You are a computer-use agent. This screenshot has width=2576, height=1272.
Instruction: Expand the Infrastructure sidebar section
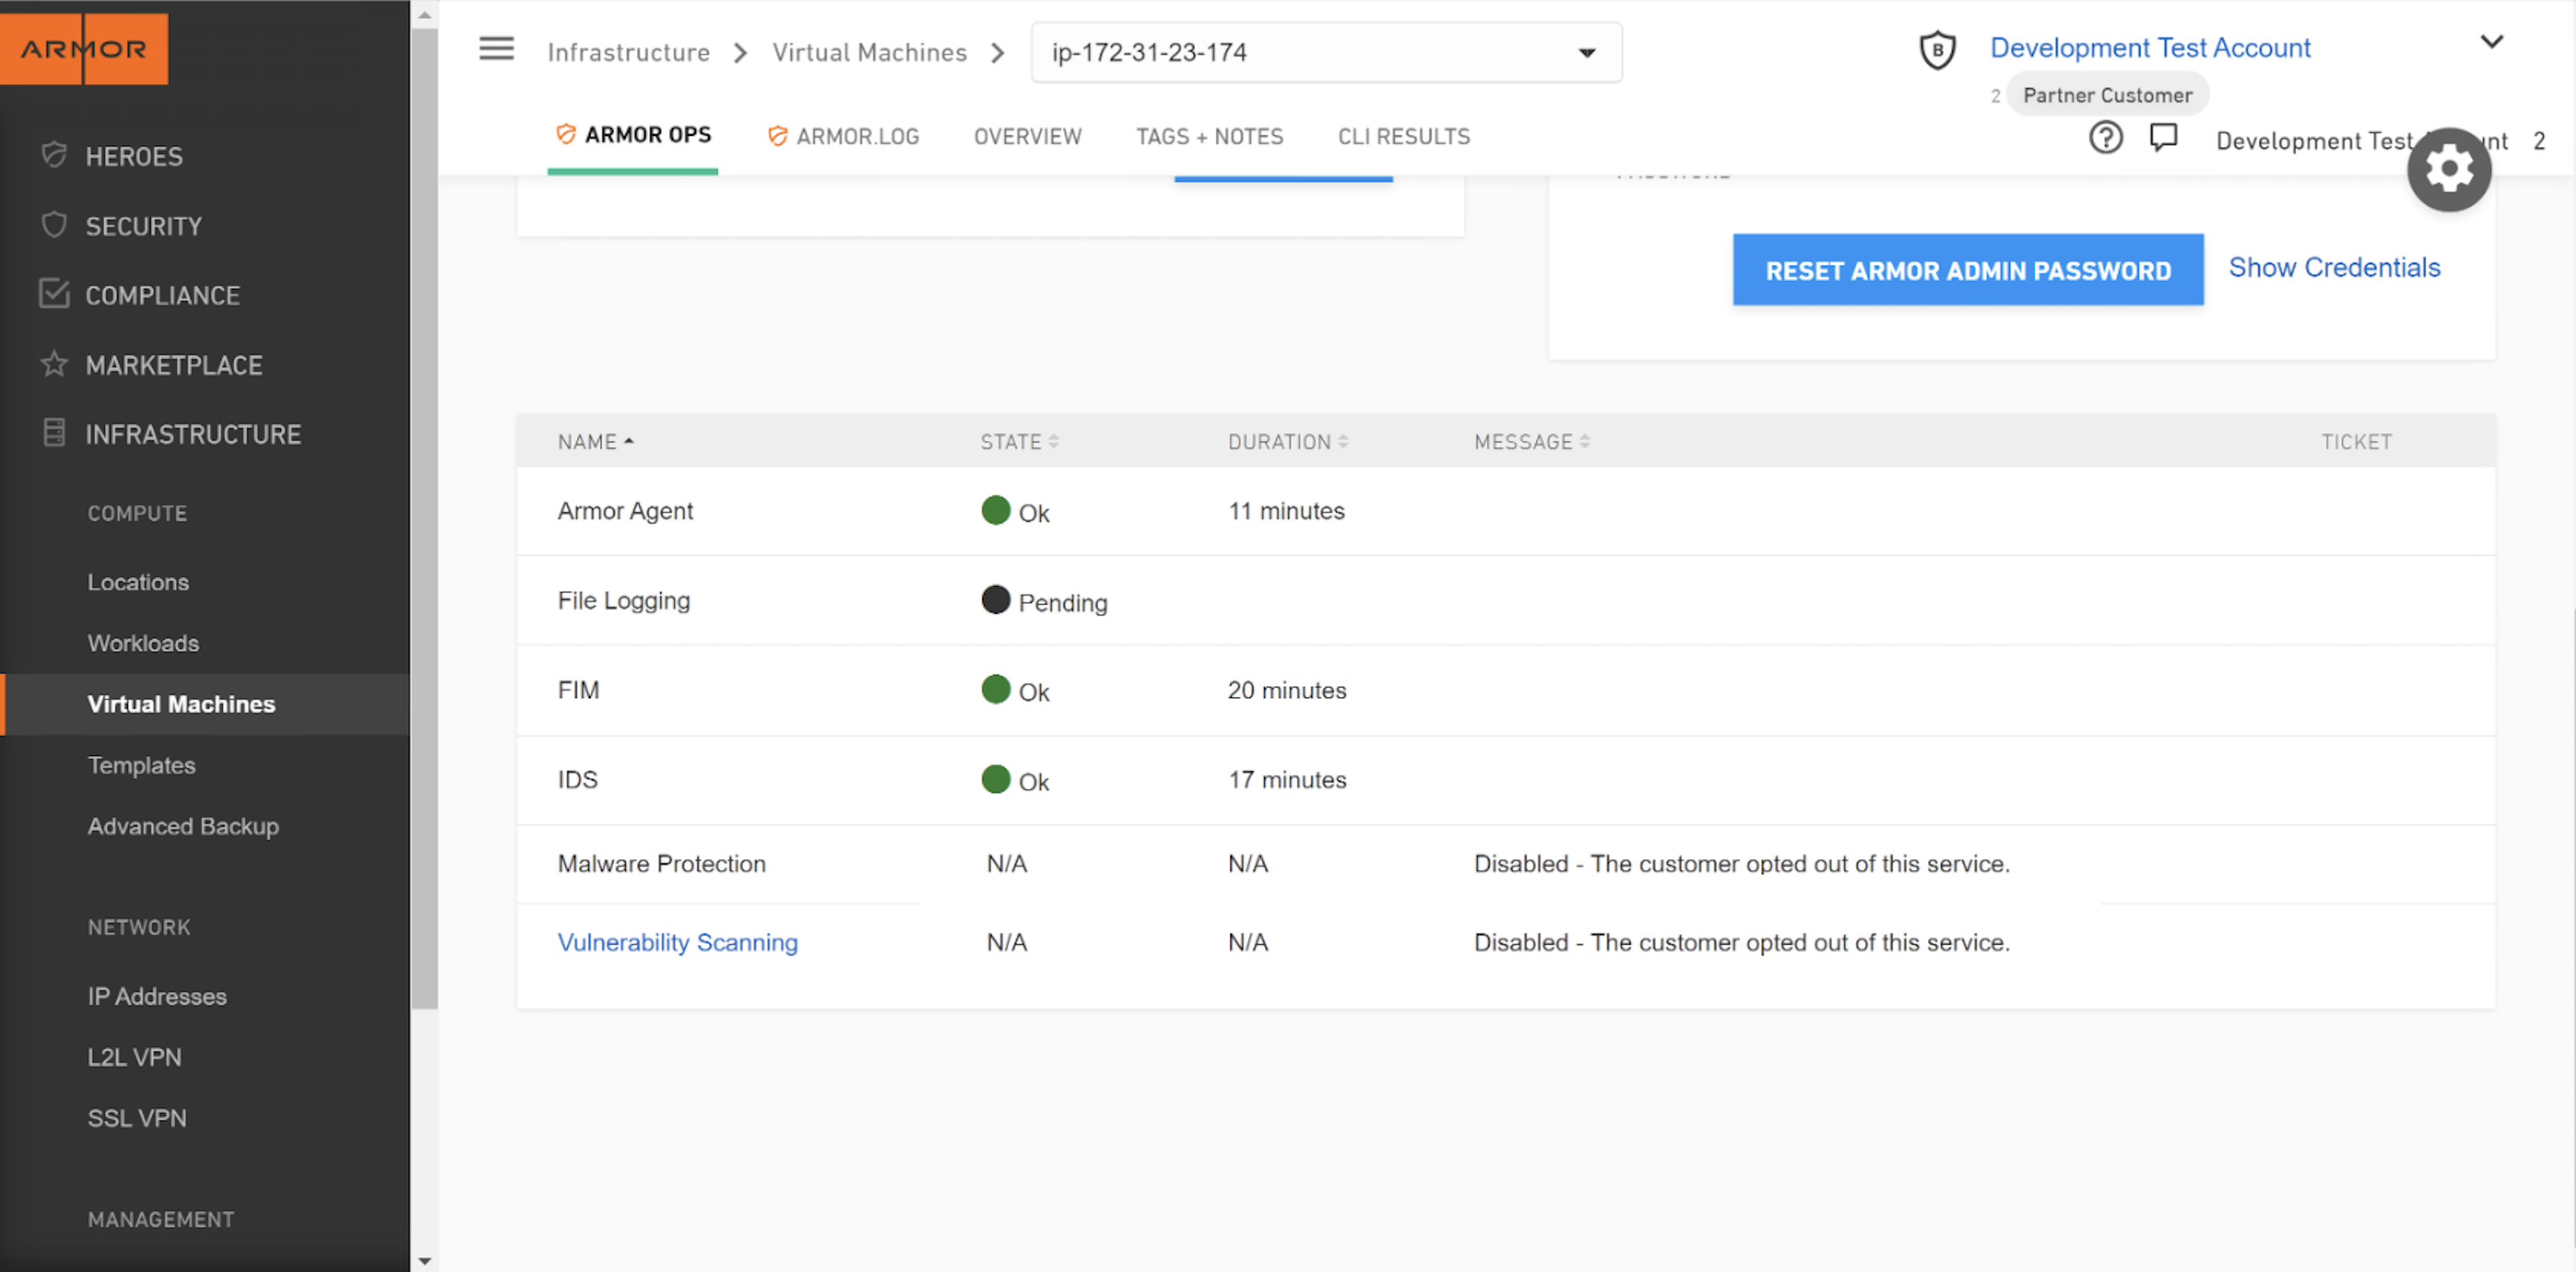click(193, 434)
